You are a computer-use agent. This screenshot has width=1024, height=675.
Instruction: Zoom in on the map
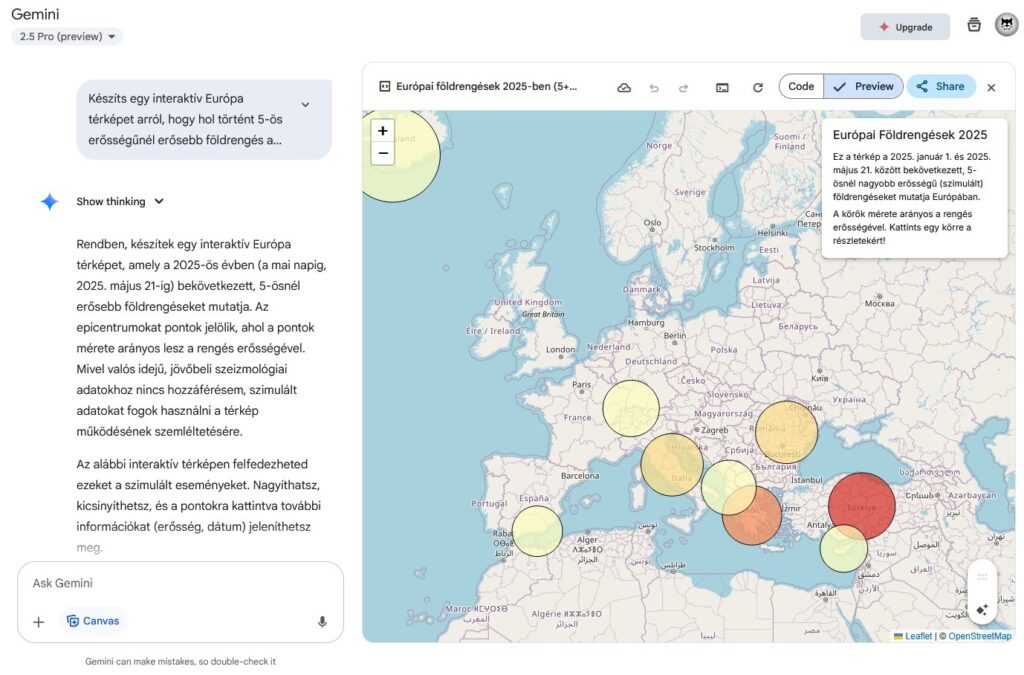[383, 131]
